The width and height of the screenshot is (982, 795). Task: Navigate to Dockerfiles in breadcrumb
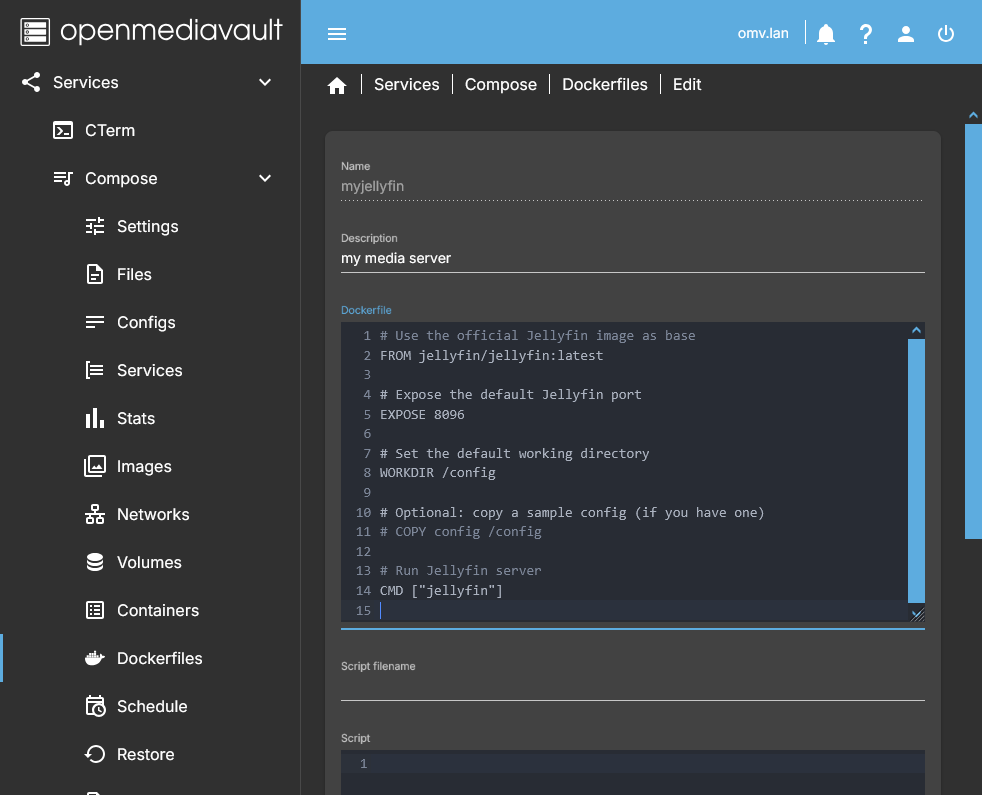[604, 85]
